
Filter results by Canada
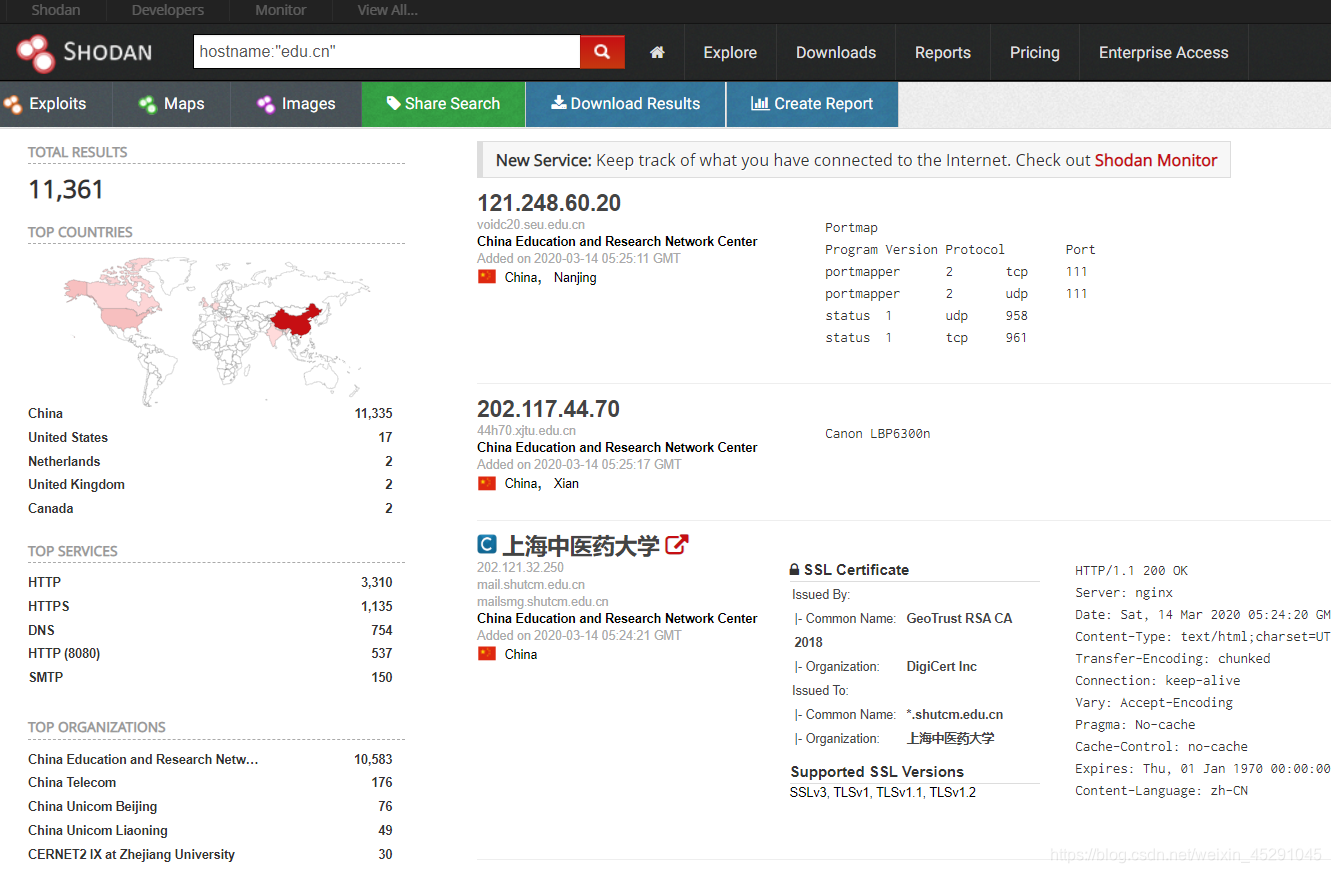(51, 508)
